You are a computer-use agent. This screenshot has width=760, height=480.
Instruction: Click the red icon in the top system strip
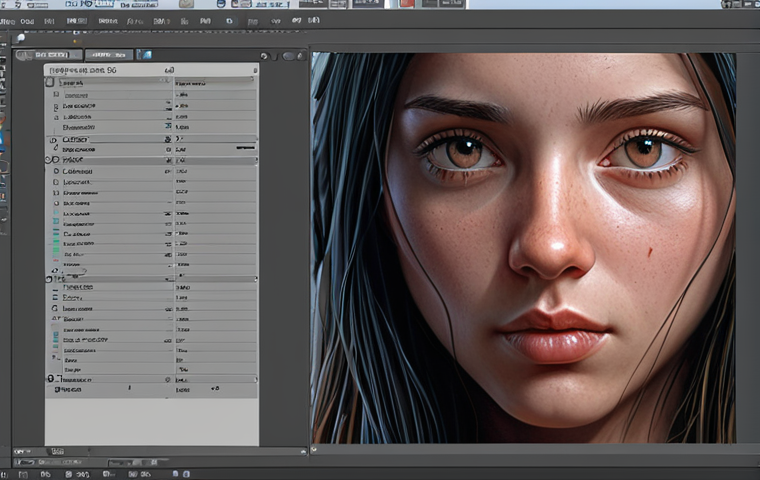point(407,4)
